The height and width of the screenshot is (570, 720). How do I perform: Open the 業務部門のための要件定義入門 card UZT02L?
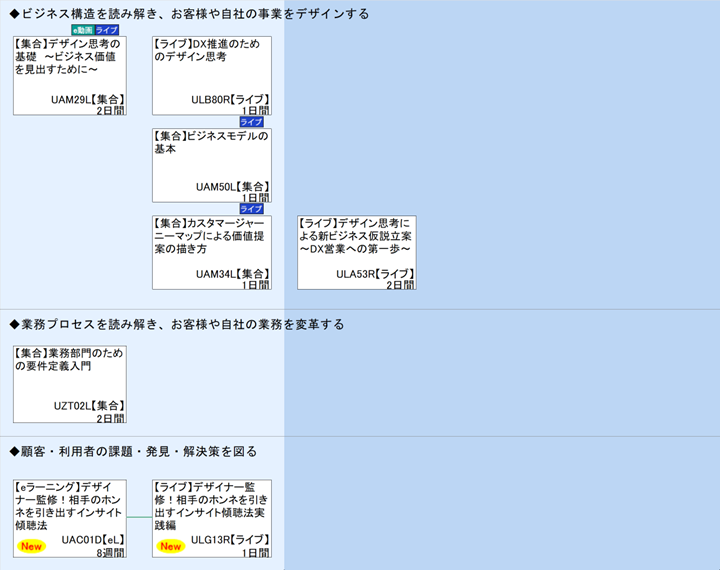pyautogui.click(x=70, y=384)
